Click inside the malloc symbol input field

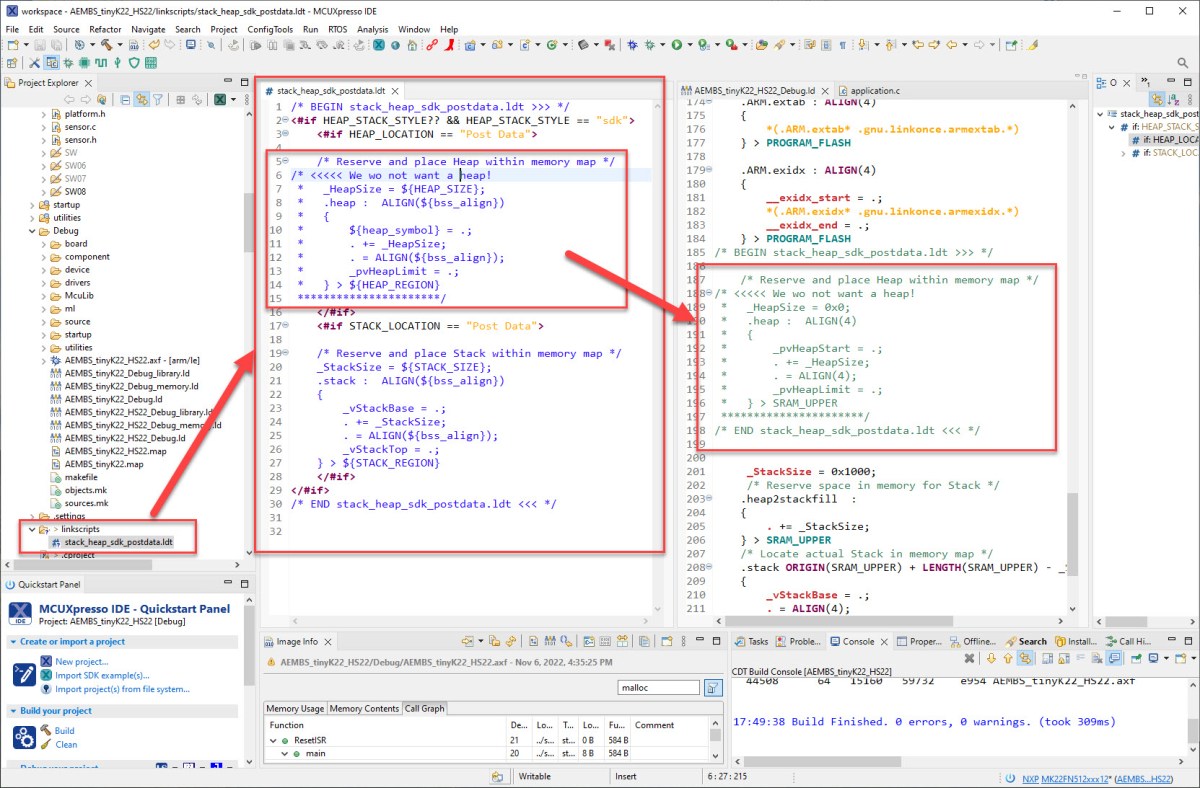pos(657,687)
